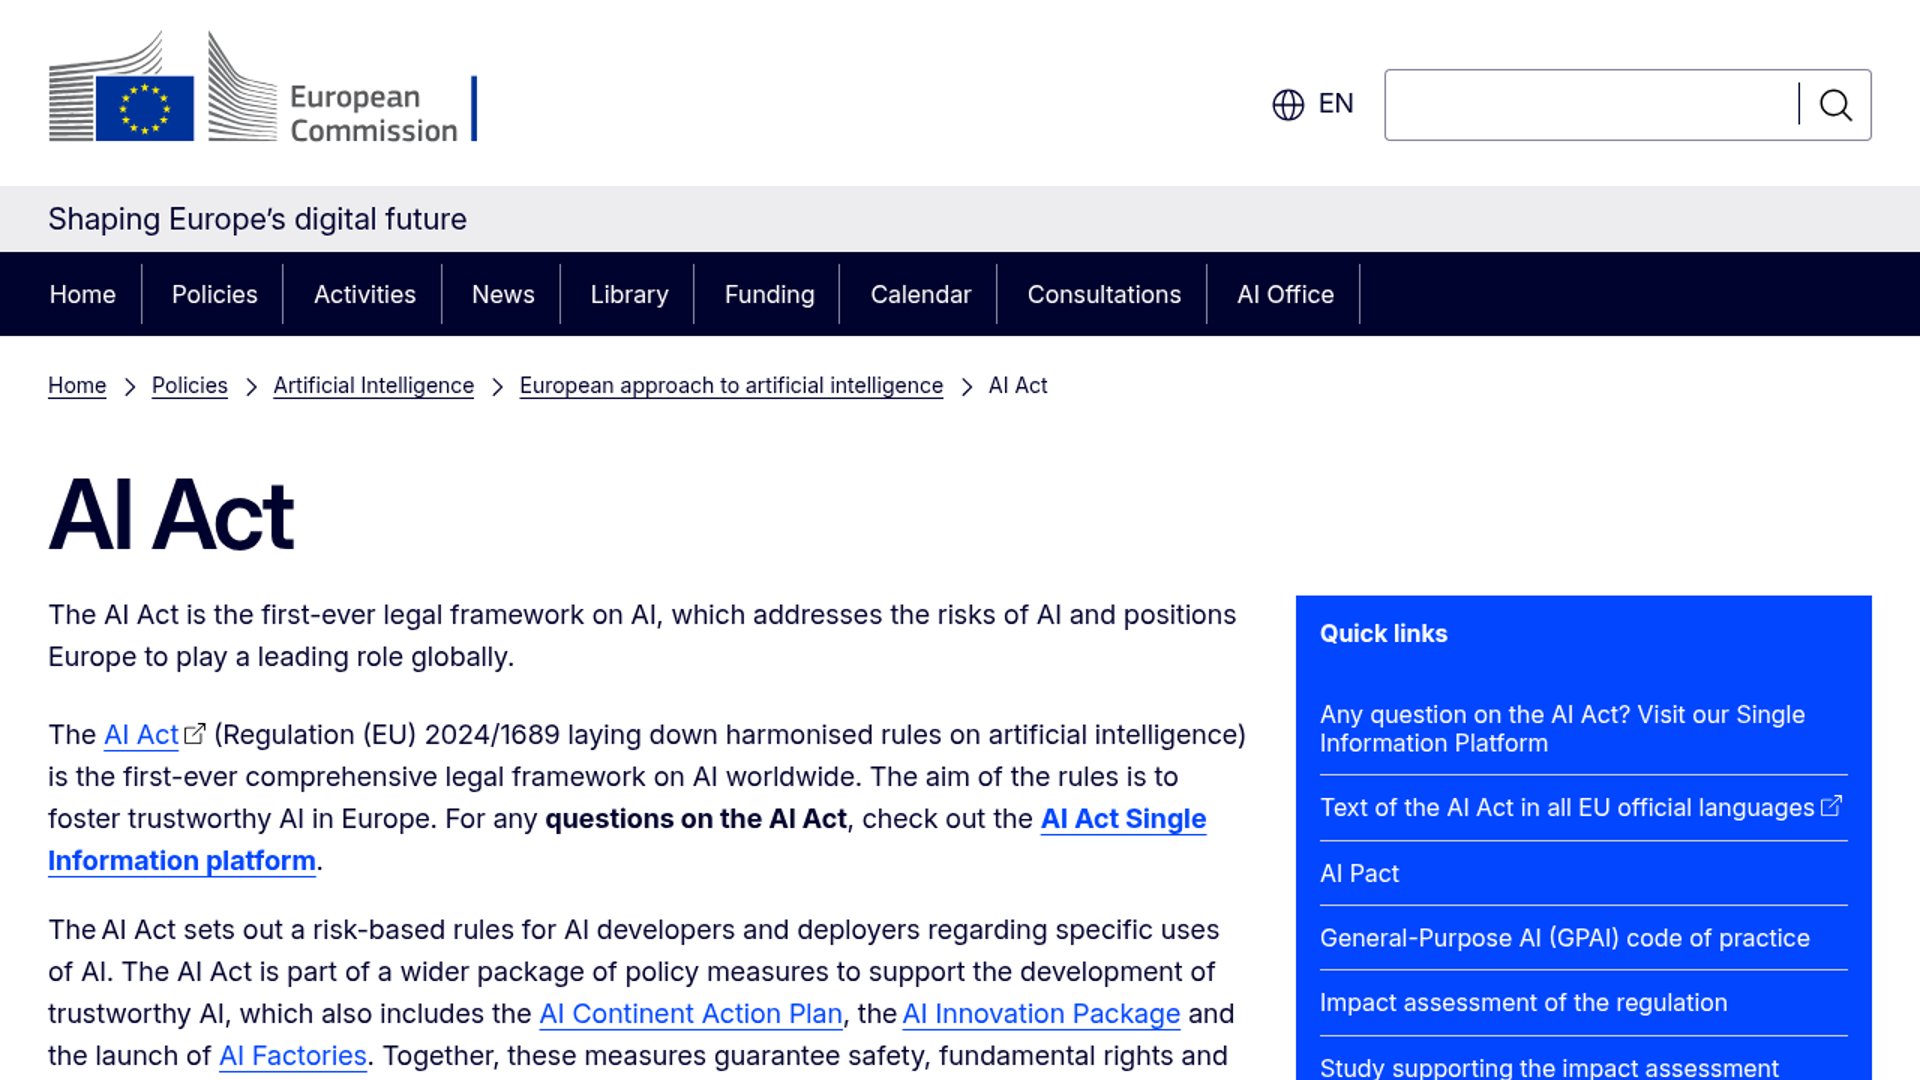The width and height of the screenshot is (1920, 1080).
Task: Follow the AI Act regulation link in paragraph
Action: (141, 735)
